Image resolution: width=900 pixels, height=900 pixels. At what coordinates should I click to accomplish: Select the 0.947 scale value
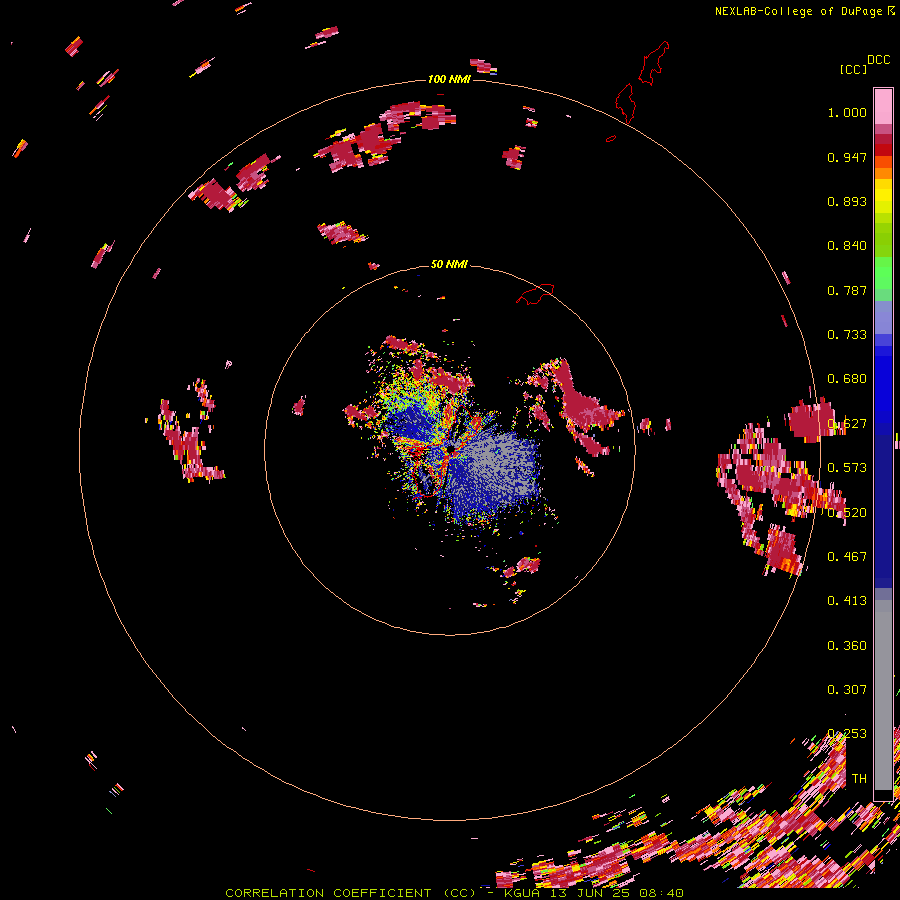point(847,157)
